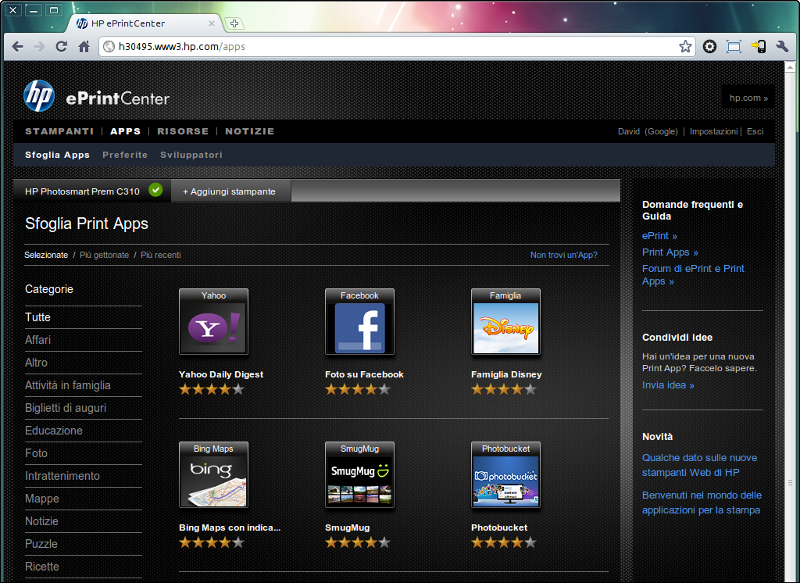Reload the page with refresh icon
Viewport: 800px width, 583px height.
[61, 46]
